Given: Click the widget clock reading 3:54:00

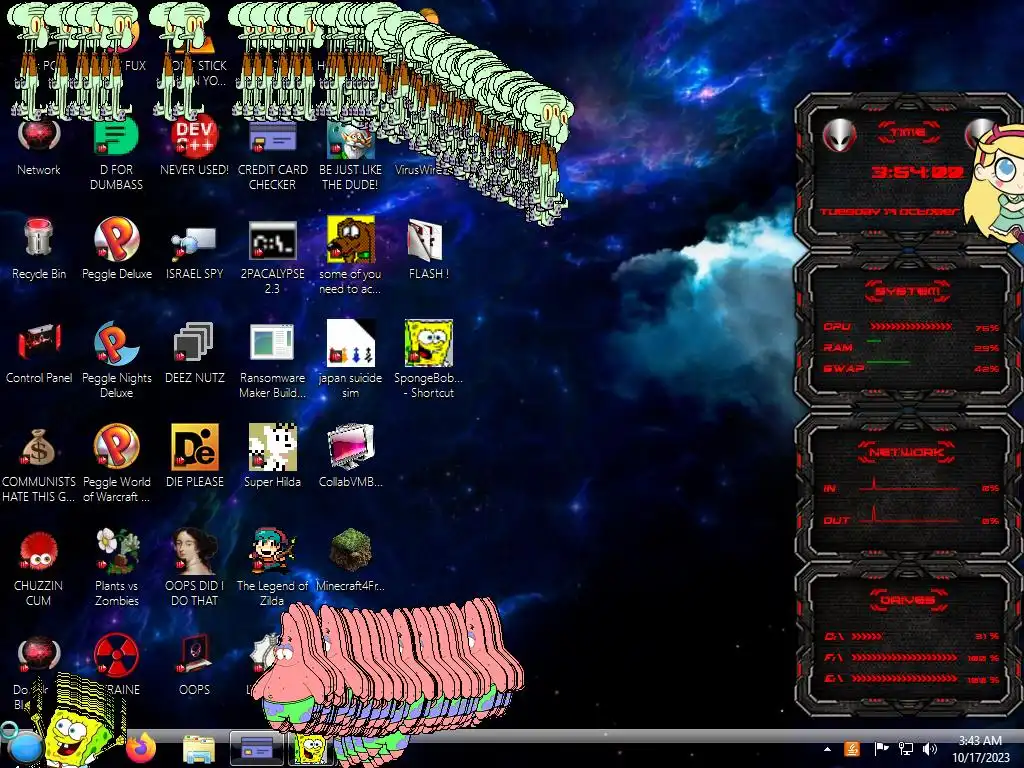Looking at the screenshot, I should (917, 172).
